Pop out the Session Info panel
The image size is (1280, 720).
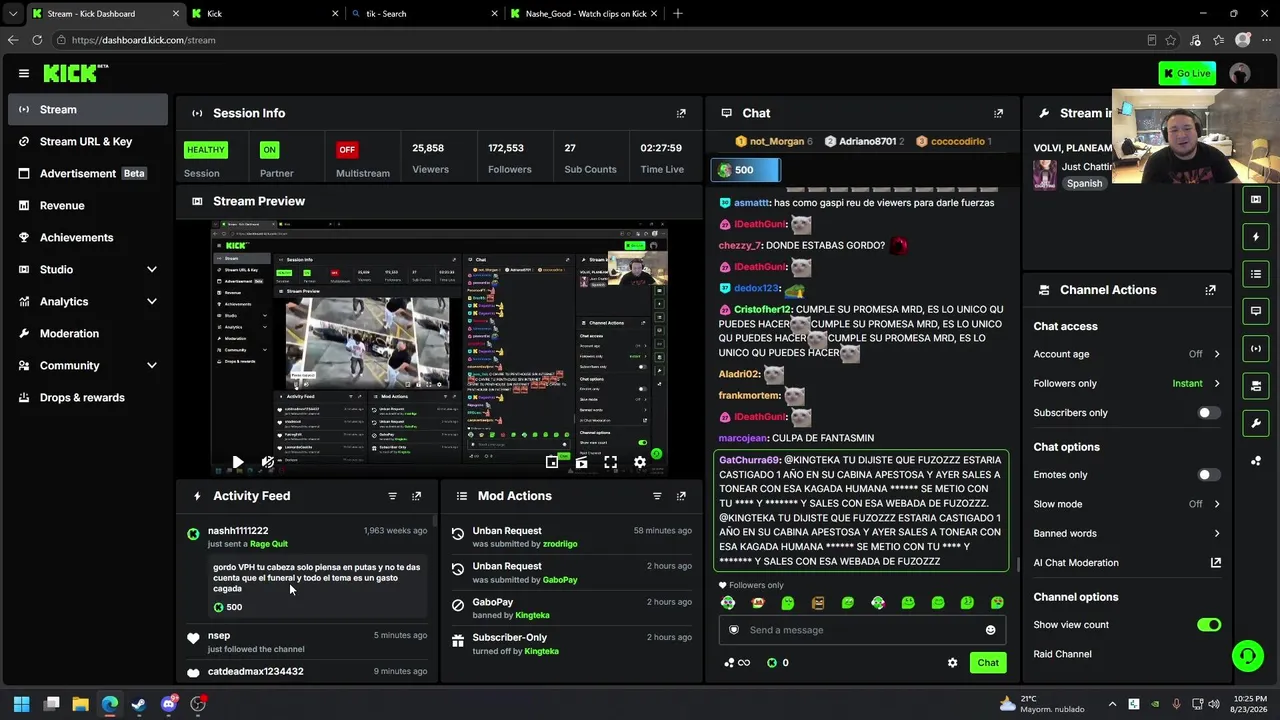pyautogui.click(x=681, y=113)
